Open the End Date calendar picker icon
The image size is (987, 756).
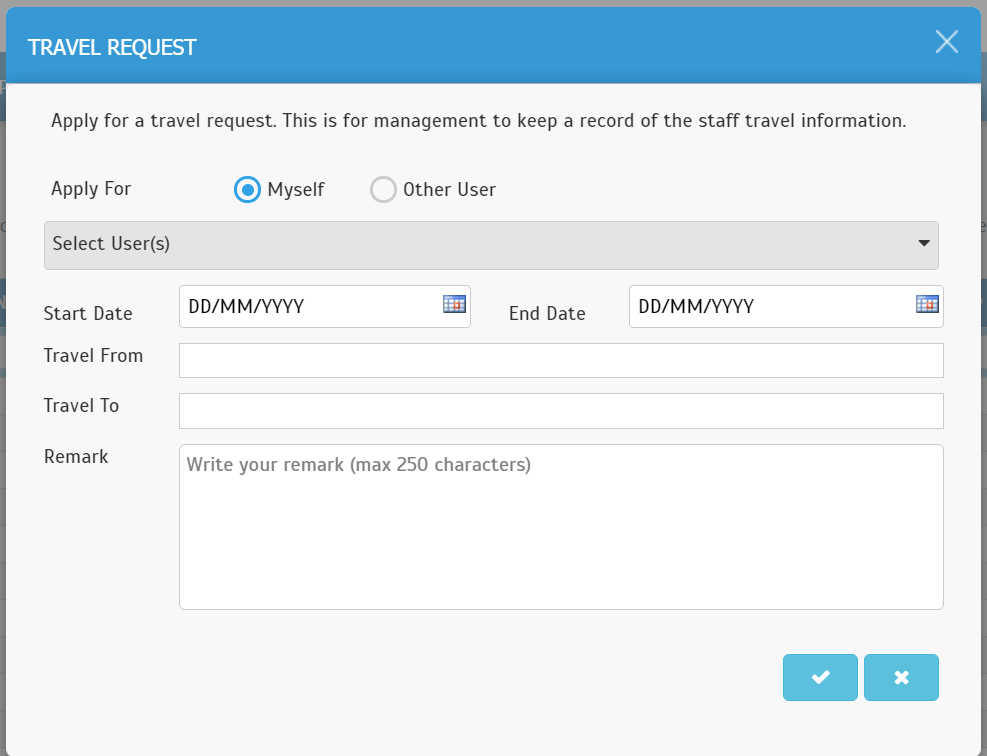927,304
